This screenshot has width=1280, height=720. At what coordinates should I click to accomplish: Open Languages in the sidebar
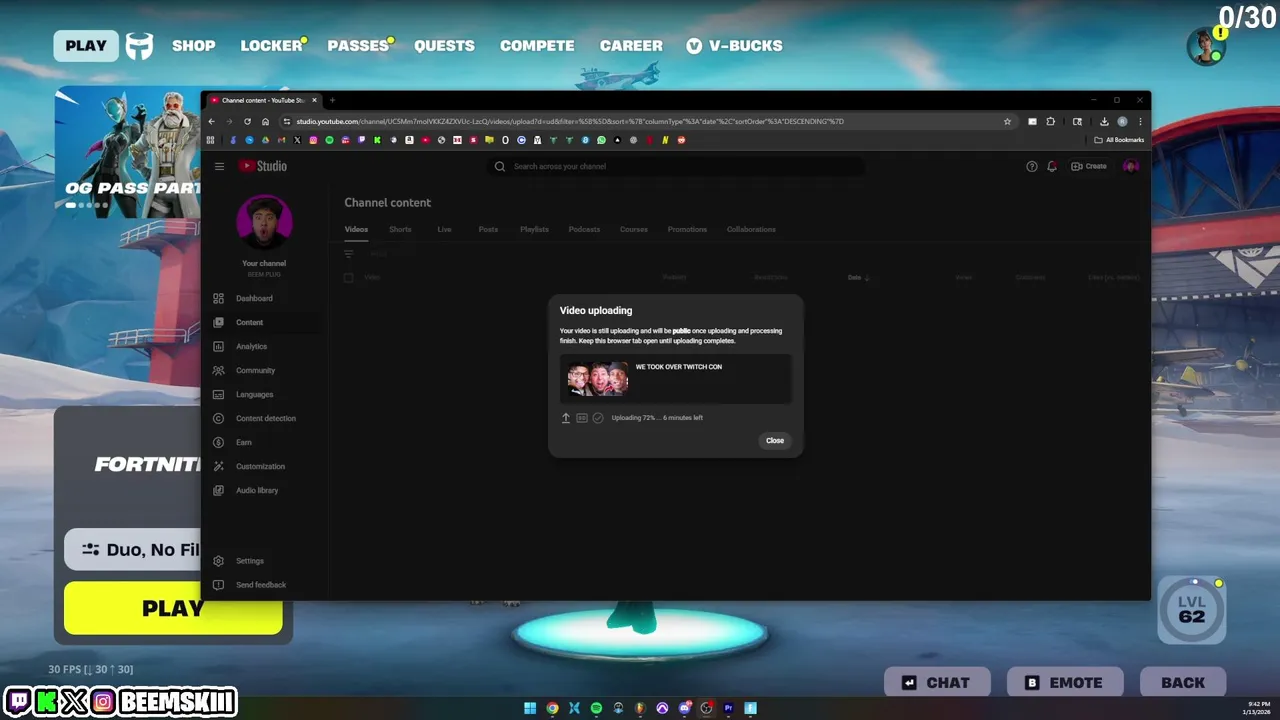[x=254, y=394]
